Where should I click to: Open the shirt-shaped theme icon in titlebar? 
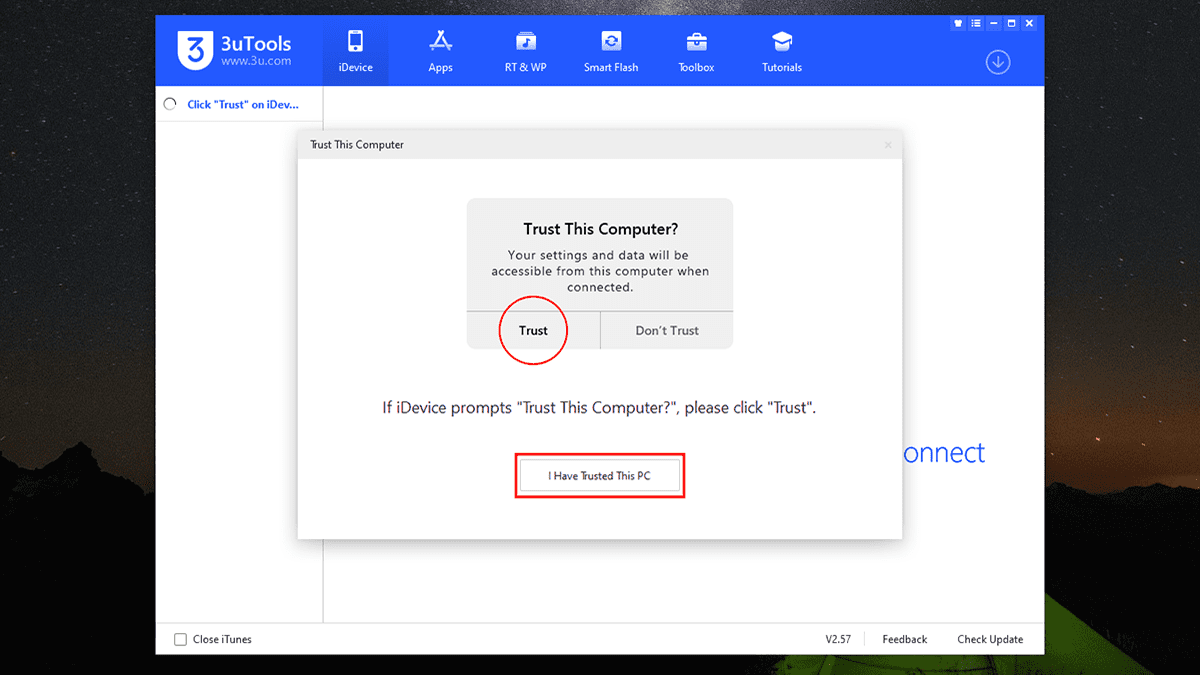click(957, 22)
